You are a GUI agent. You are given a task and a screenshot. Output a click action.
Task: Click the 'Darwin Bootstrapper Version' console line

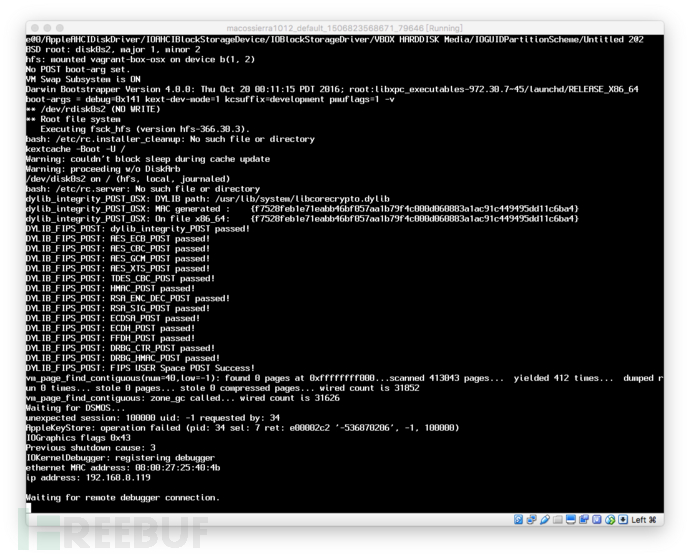point(332,89)
